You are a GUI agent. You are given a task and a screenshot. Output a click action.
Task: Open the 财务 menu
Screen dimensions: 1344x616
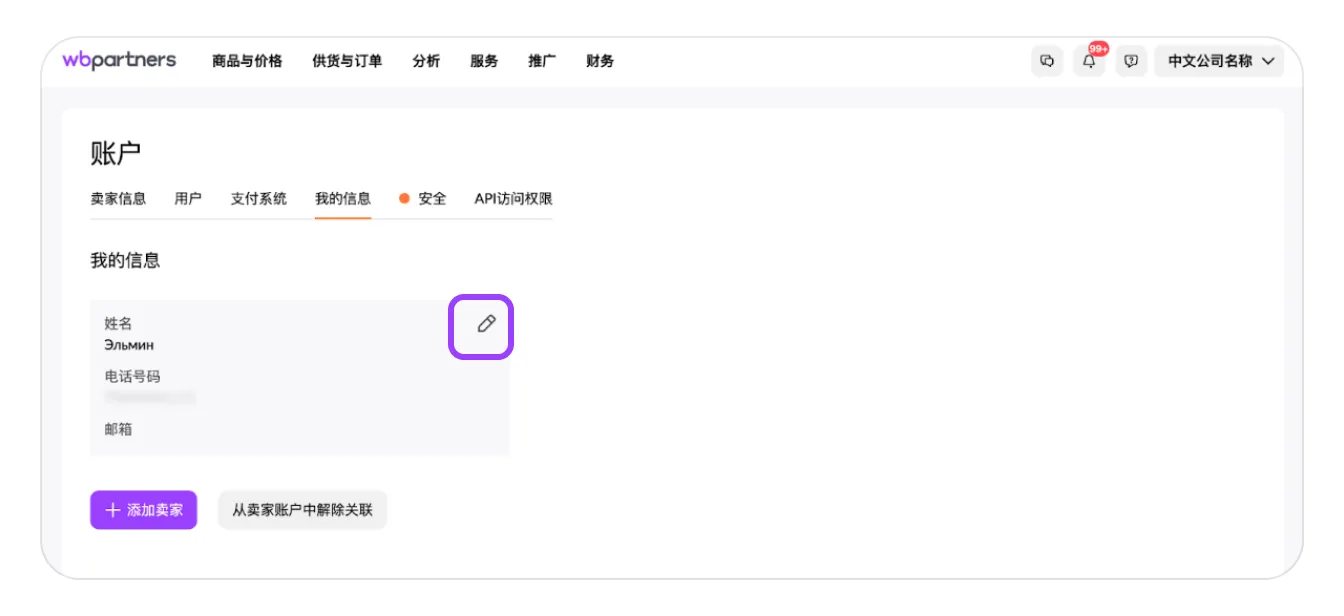tap(600, 61)
